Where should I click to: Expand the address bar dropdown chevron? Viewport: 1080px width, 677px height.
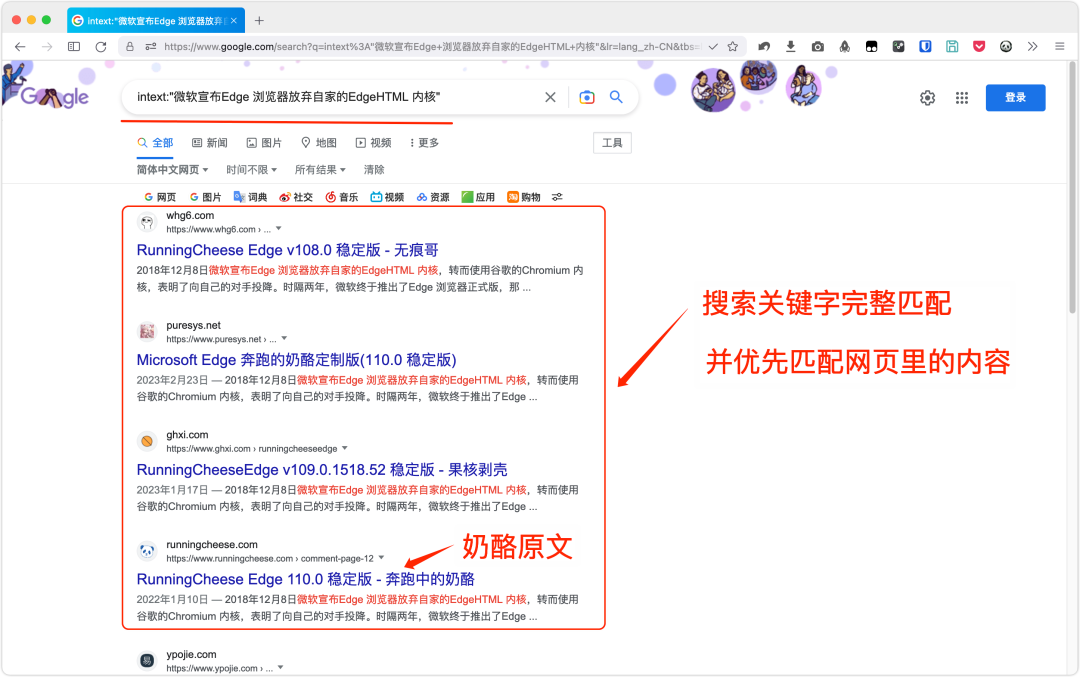713,47
